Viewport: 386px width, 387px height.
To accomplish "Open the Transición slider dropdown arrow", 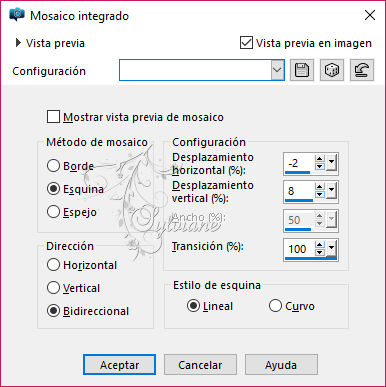I will tap(331, 249).
